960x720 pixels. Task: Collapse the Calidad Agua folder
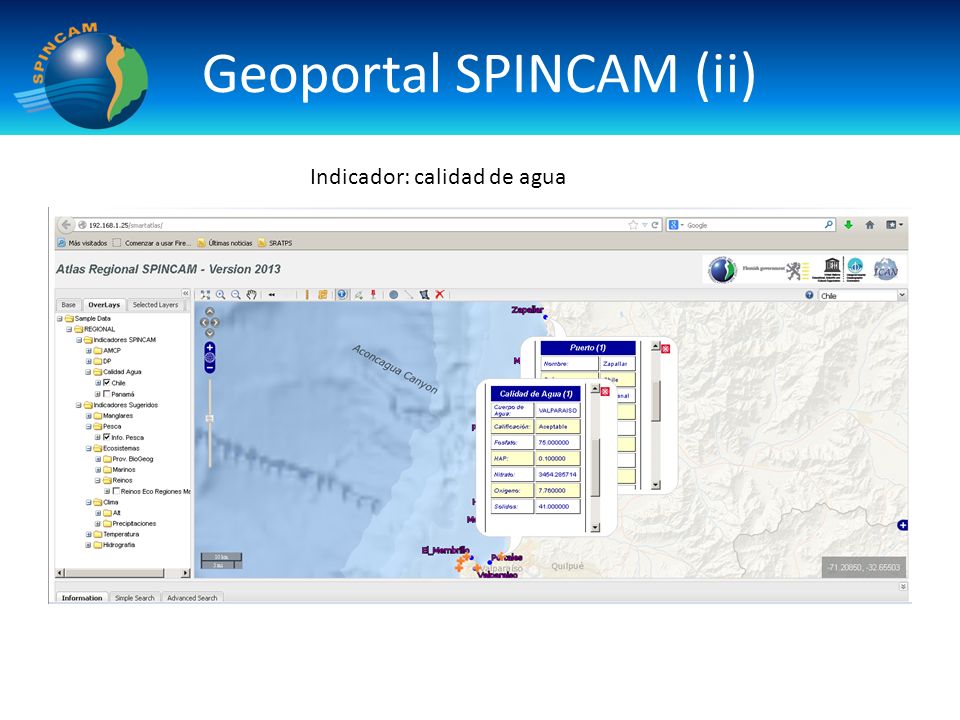click(x=88, y=372)
